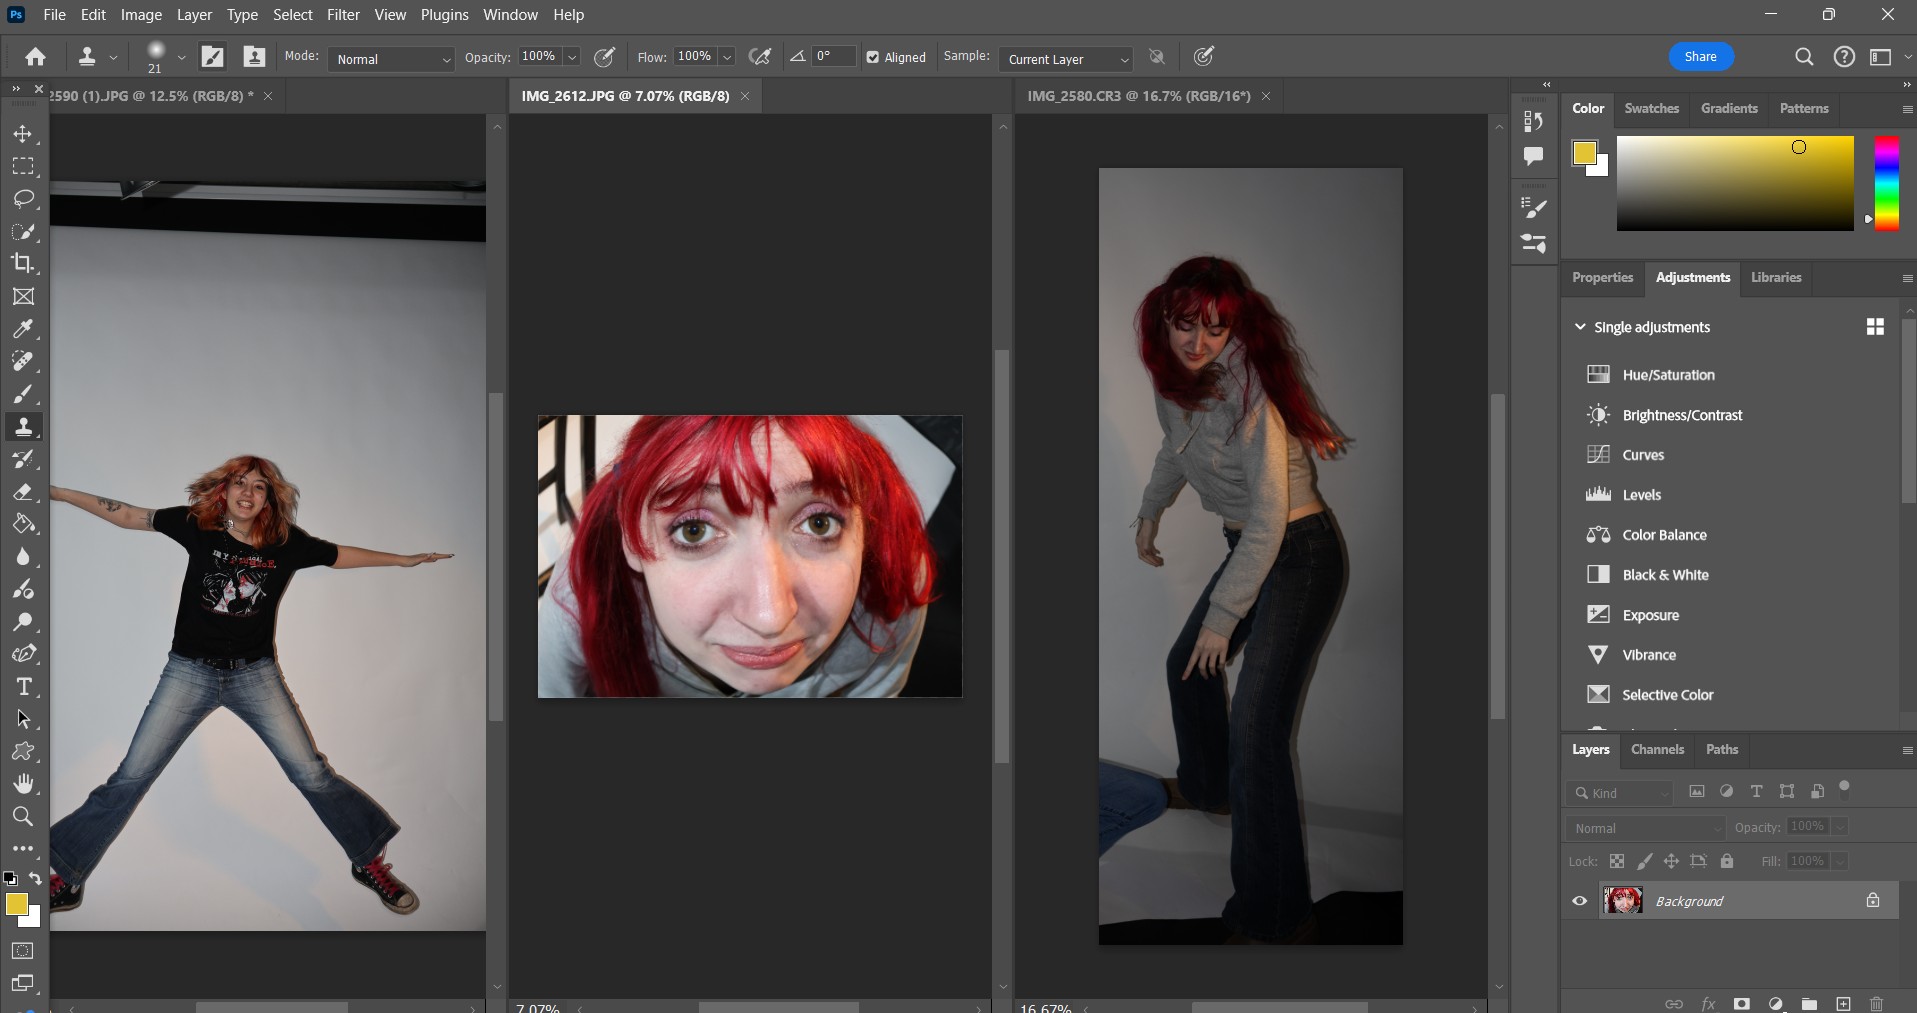Viewport: 1917px width, 1013px height.
Task: Click the Opacity 100% input field
Action: [x=539, y=57]
